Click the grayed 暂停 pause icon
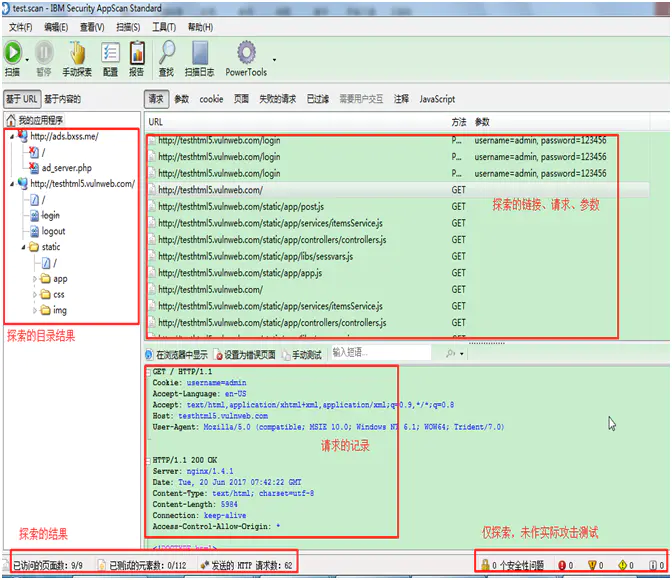The width and height of the screenshot is (672, 580). (x=44, y=53)
